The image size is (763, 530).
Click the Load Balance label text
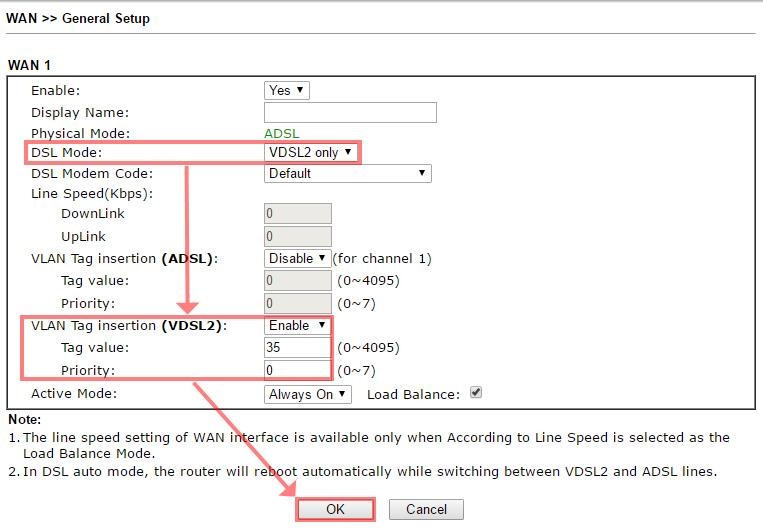pos(413,394)
